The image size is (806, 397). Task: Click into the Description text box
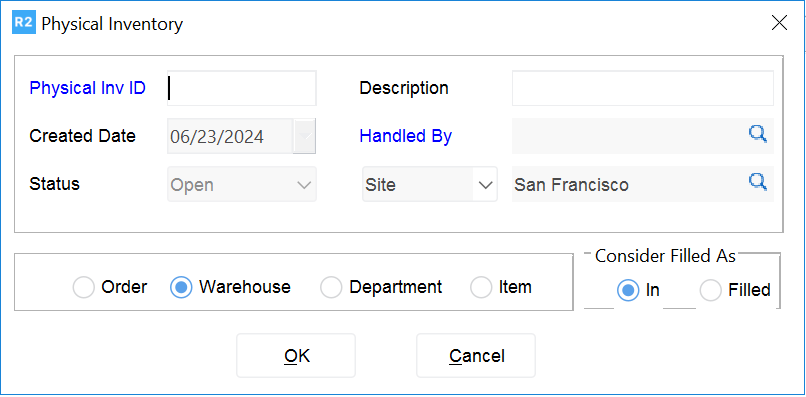click(643, 88)
